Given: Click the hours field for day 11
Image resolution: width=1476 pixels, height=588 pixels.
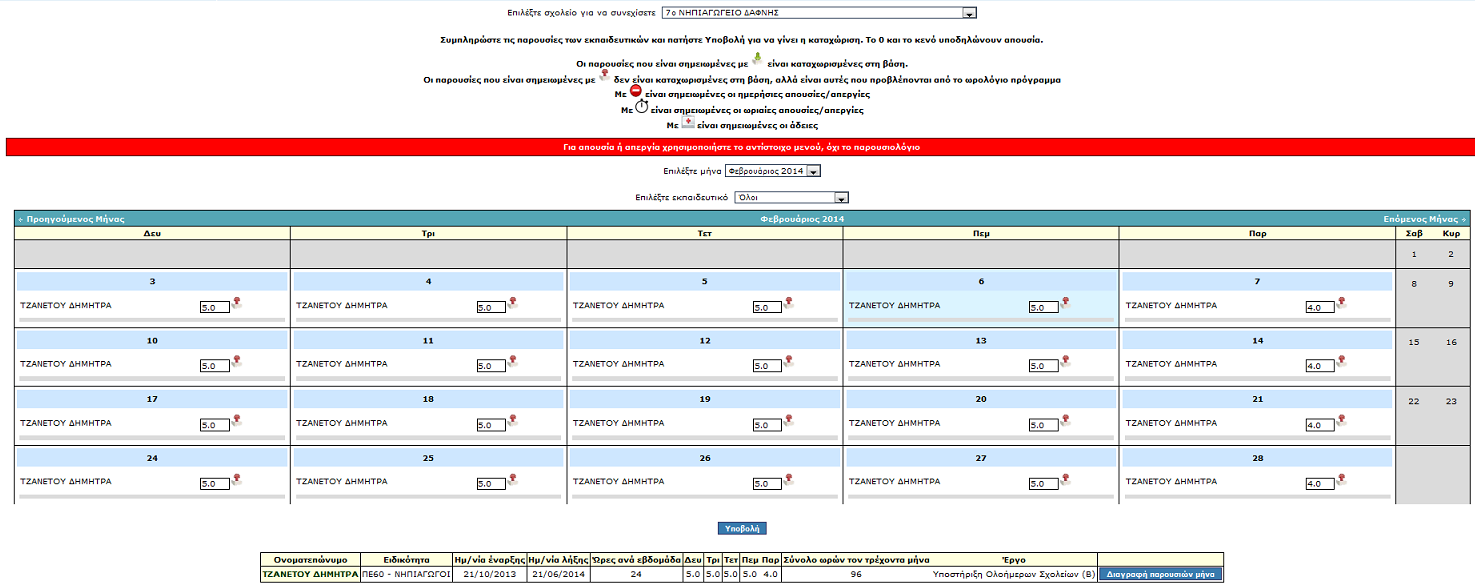Looking at the screenshot, I should [x=491, y=366].
